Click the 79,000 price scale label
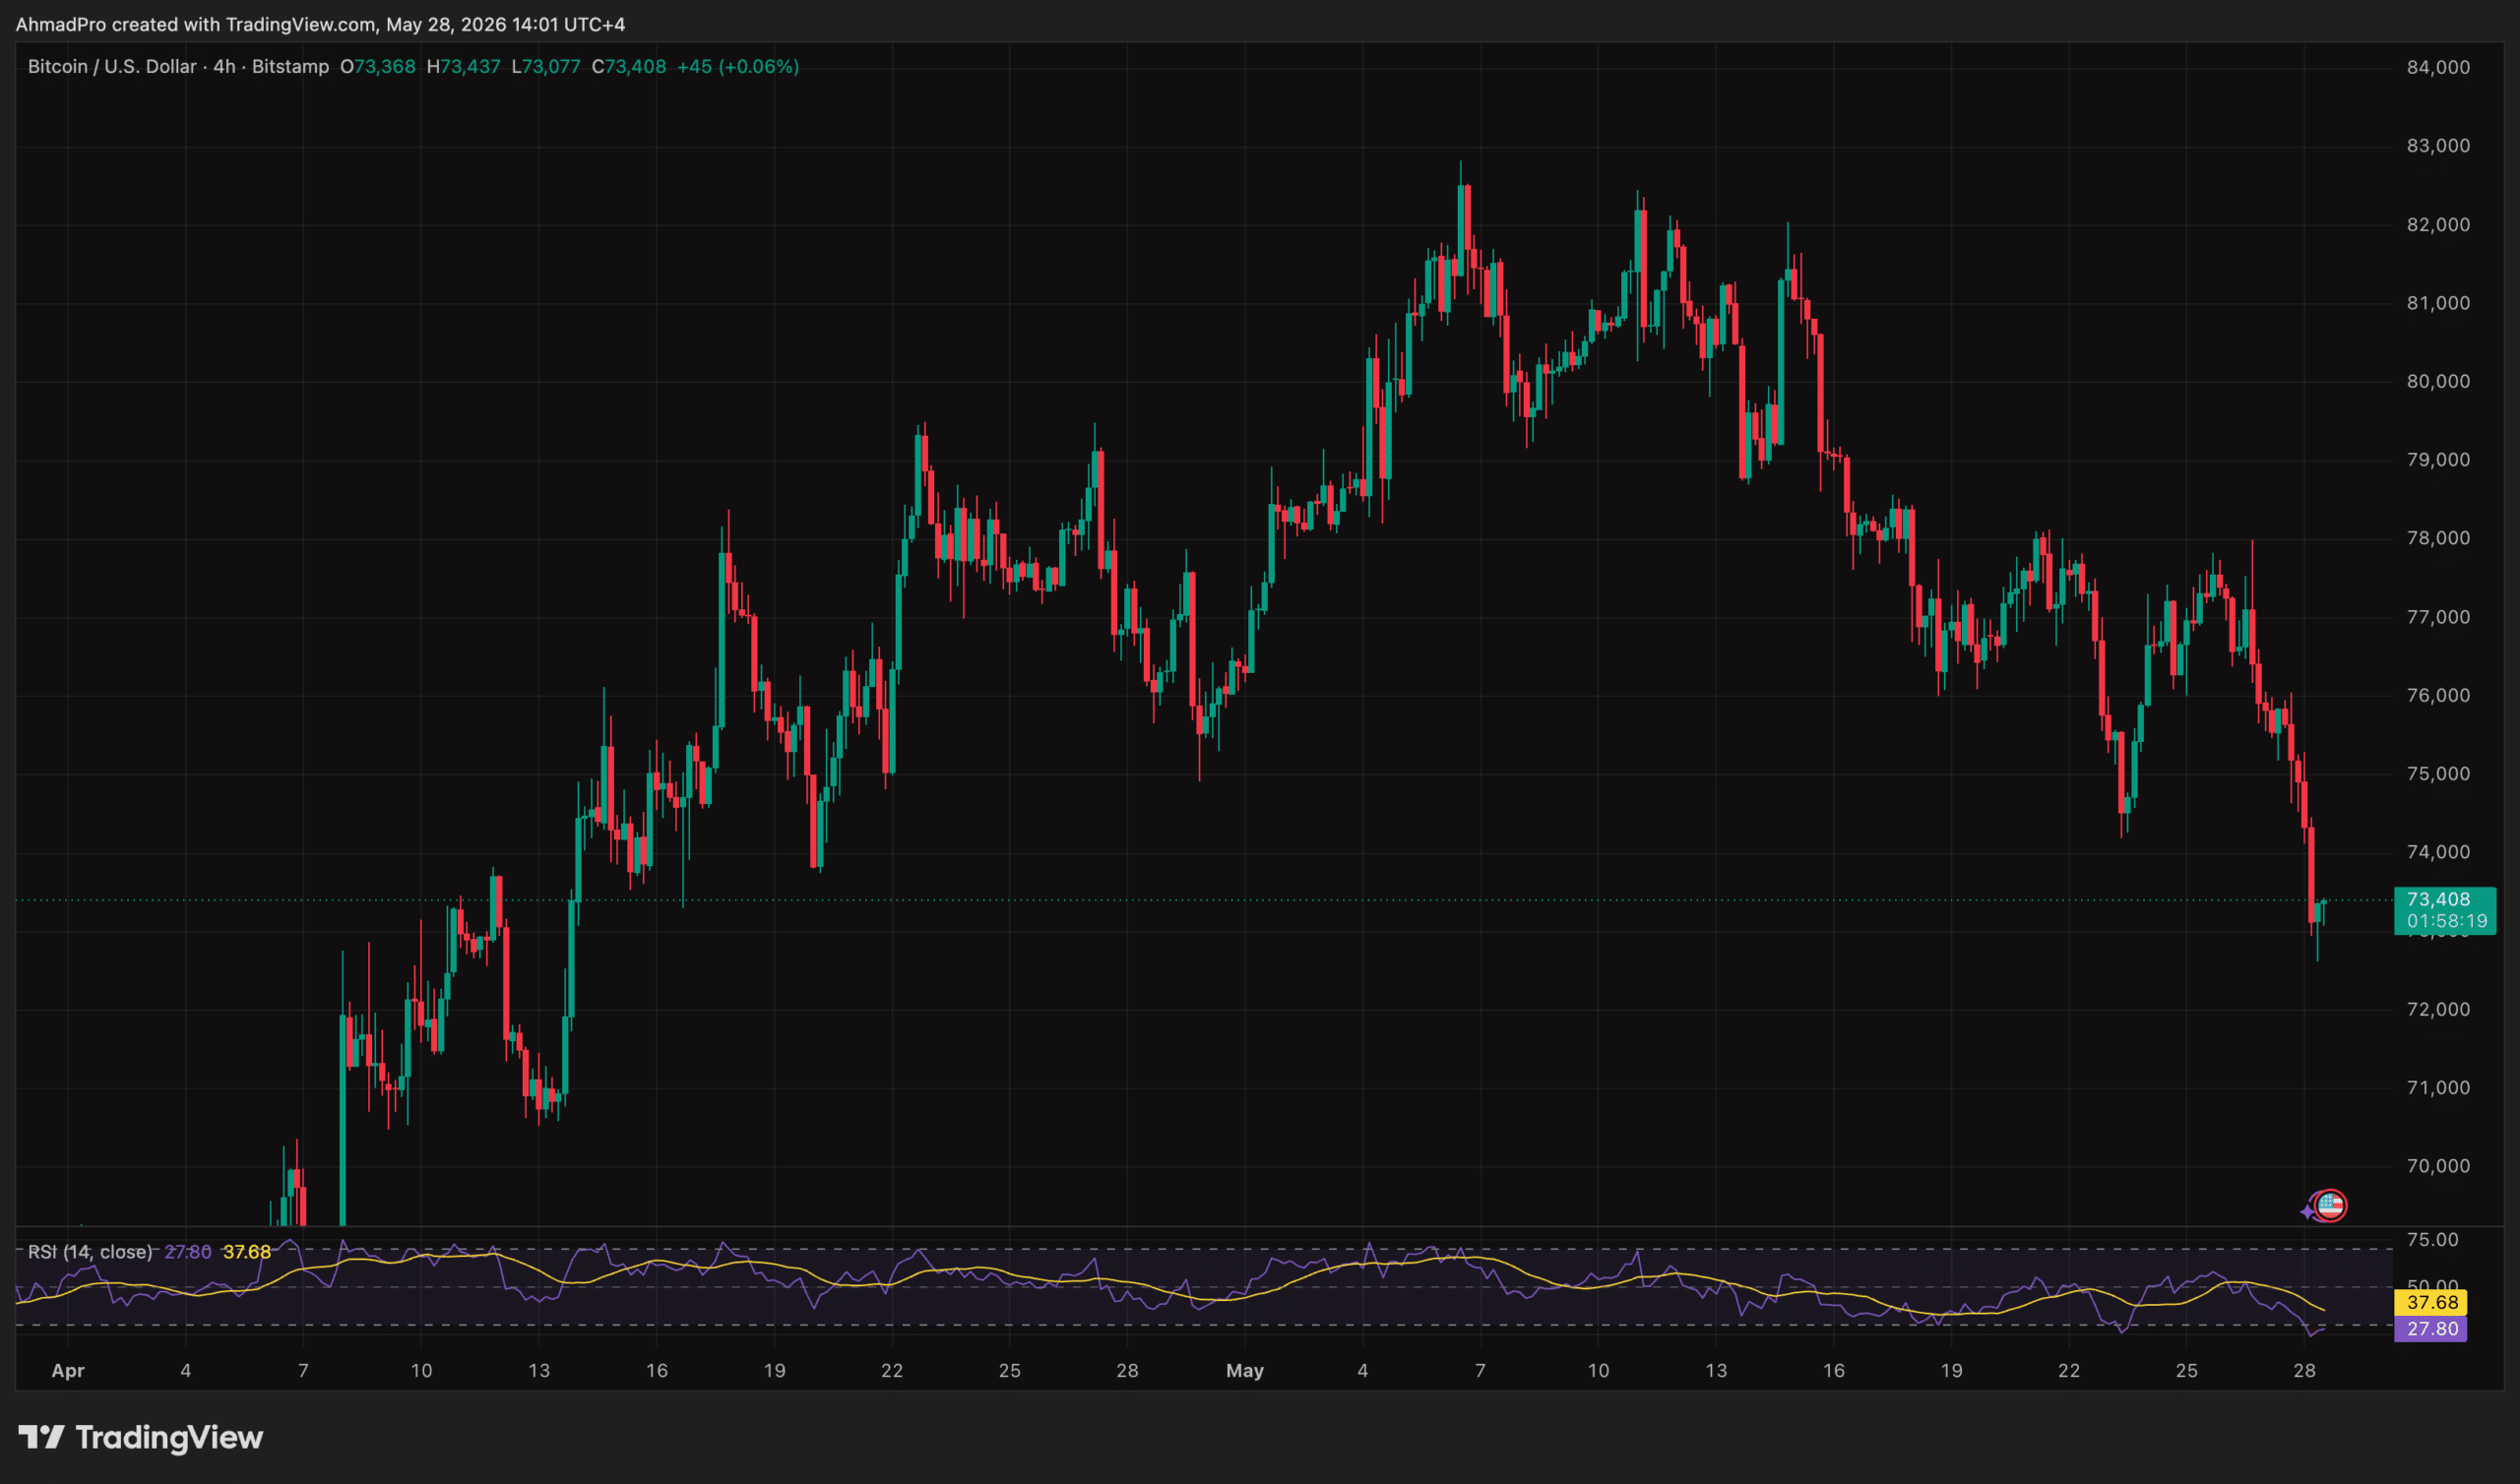The width and height of the screenshot is (2520, 1484). [x=2438, y=460]
